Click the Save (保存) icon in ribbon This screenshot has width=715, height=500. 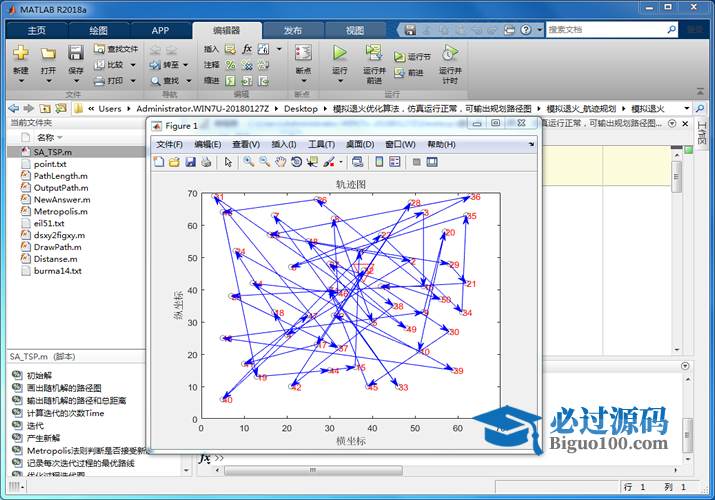[x=76, y=54]
